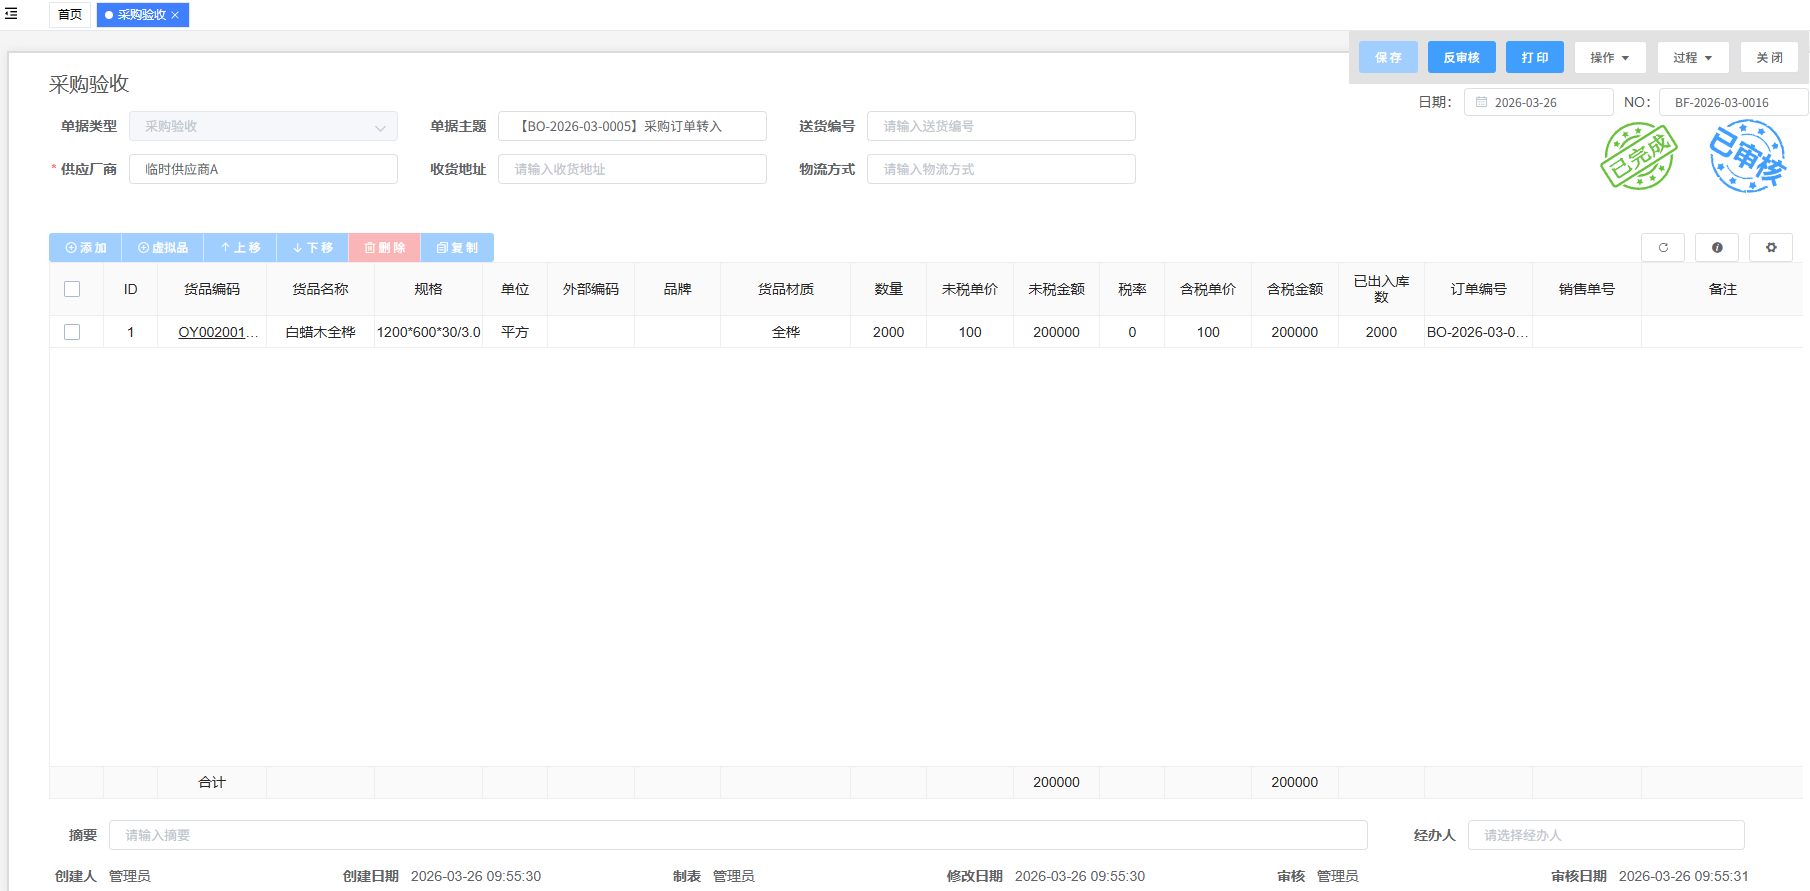Open the 操作 dropdown menu
This screenshot has height=891, width=1810.
[1609, 58]
